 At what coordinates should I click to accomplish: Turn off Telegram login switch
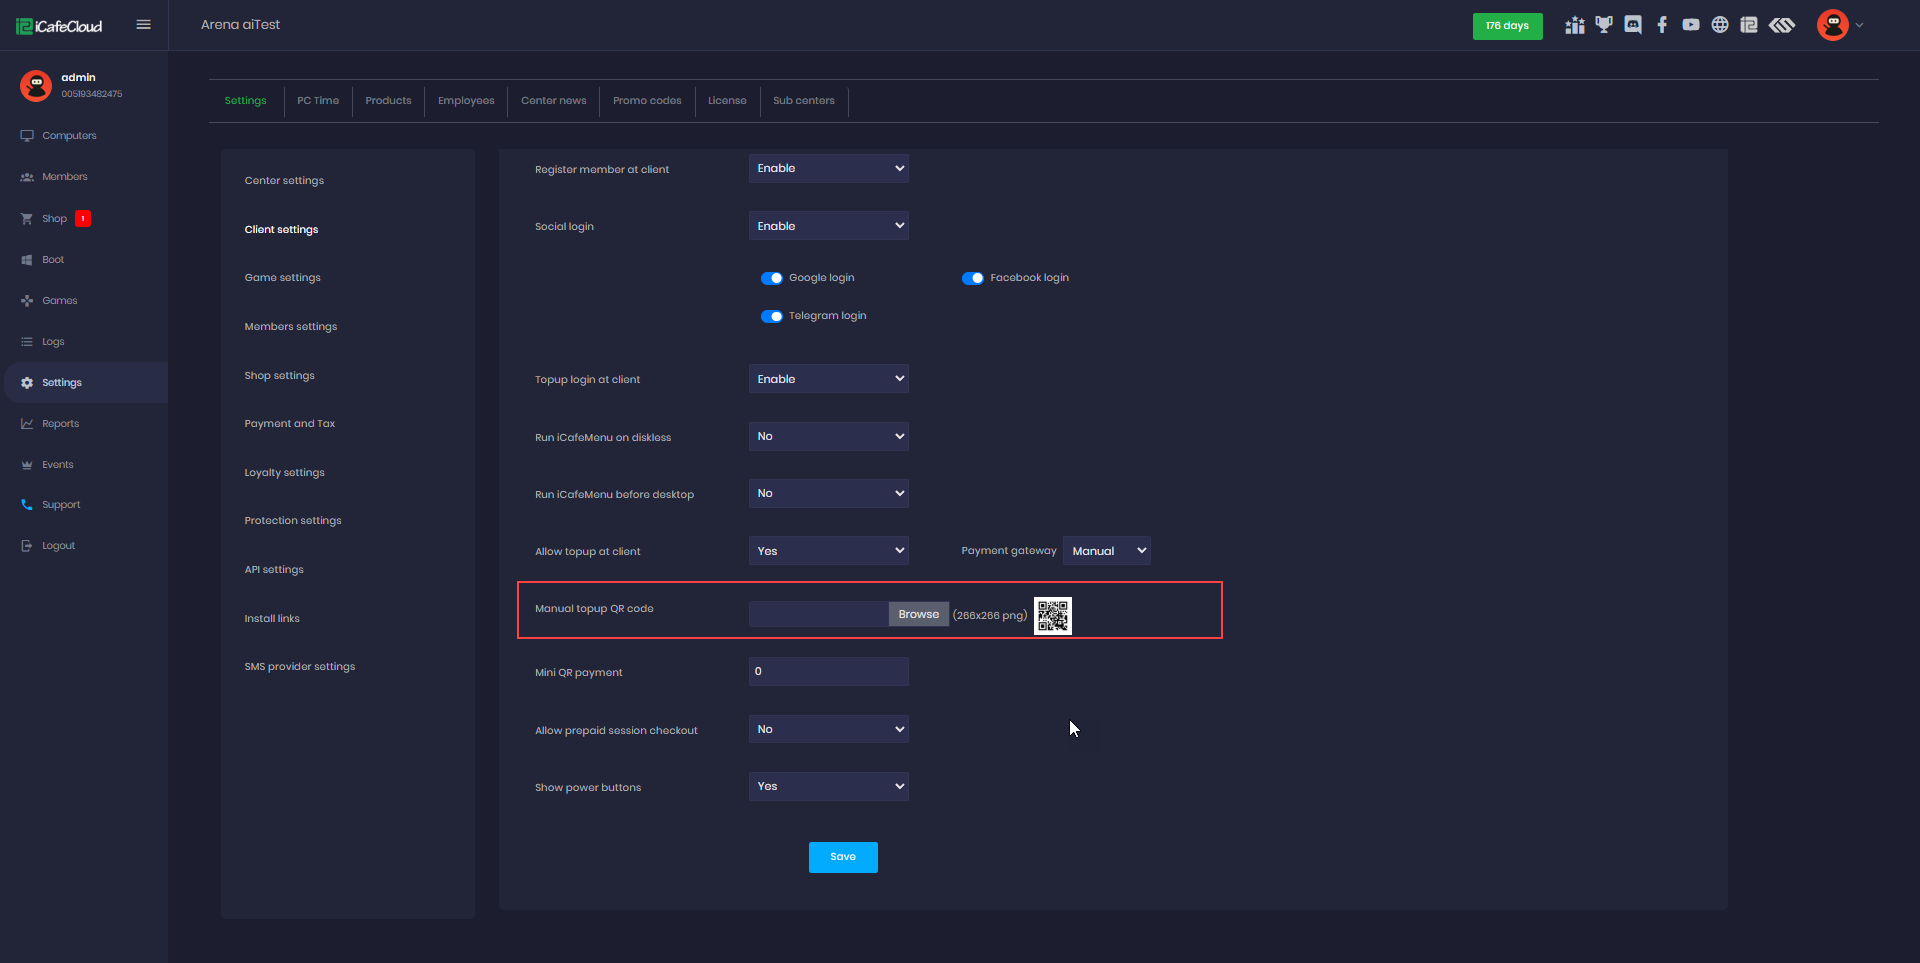pyautogui.click(x=772, y=316)
